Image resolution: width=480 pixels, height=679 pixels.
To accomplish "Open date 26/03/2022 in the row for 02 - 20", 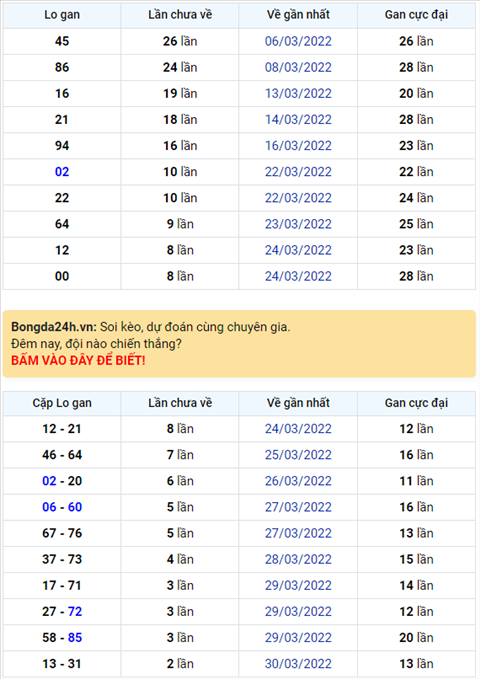I will tap(298, 481).
